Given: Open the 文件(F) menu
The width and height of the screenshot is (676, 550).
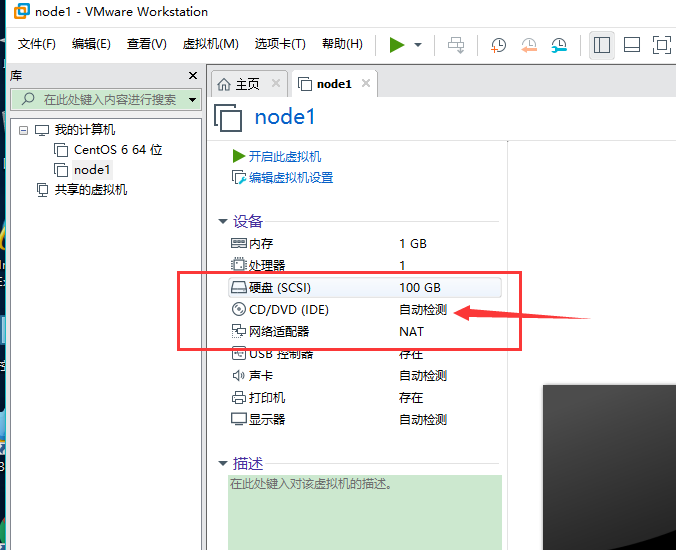Looking at the screenshot, I should point(37,44).
